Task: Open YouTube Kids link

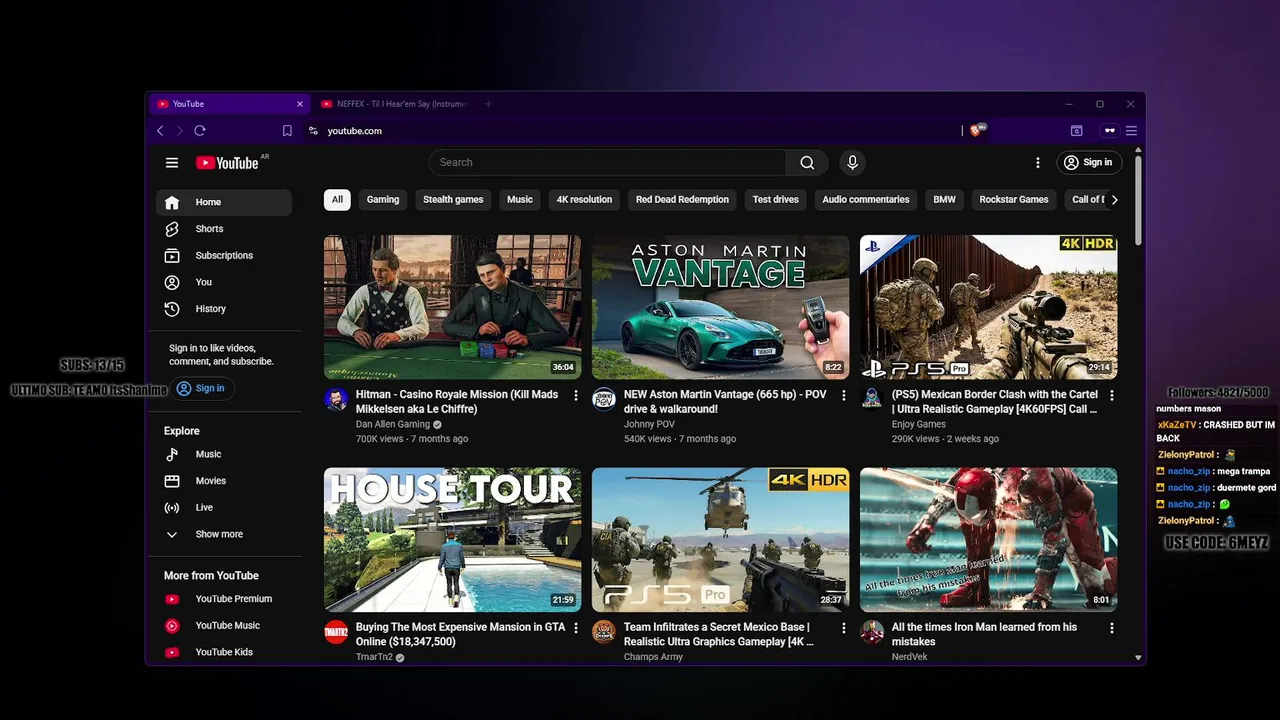Action: (224, 652)
